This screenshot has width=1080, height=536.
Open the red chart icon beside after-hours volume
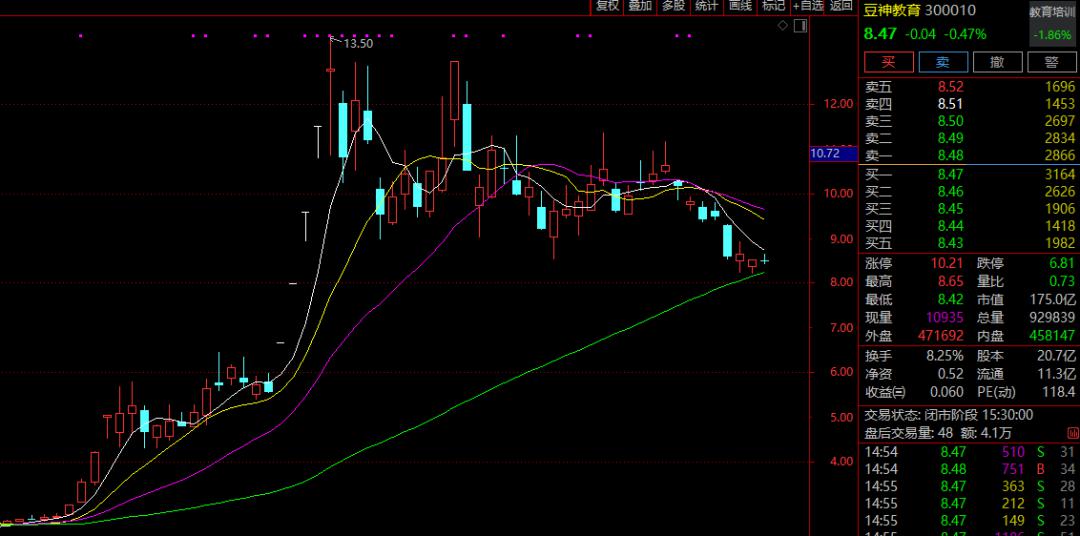click(x=1072, y=433)
